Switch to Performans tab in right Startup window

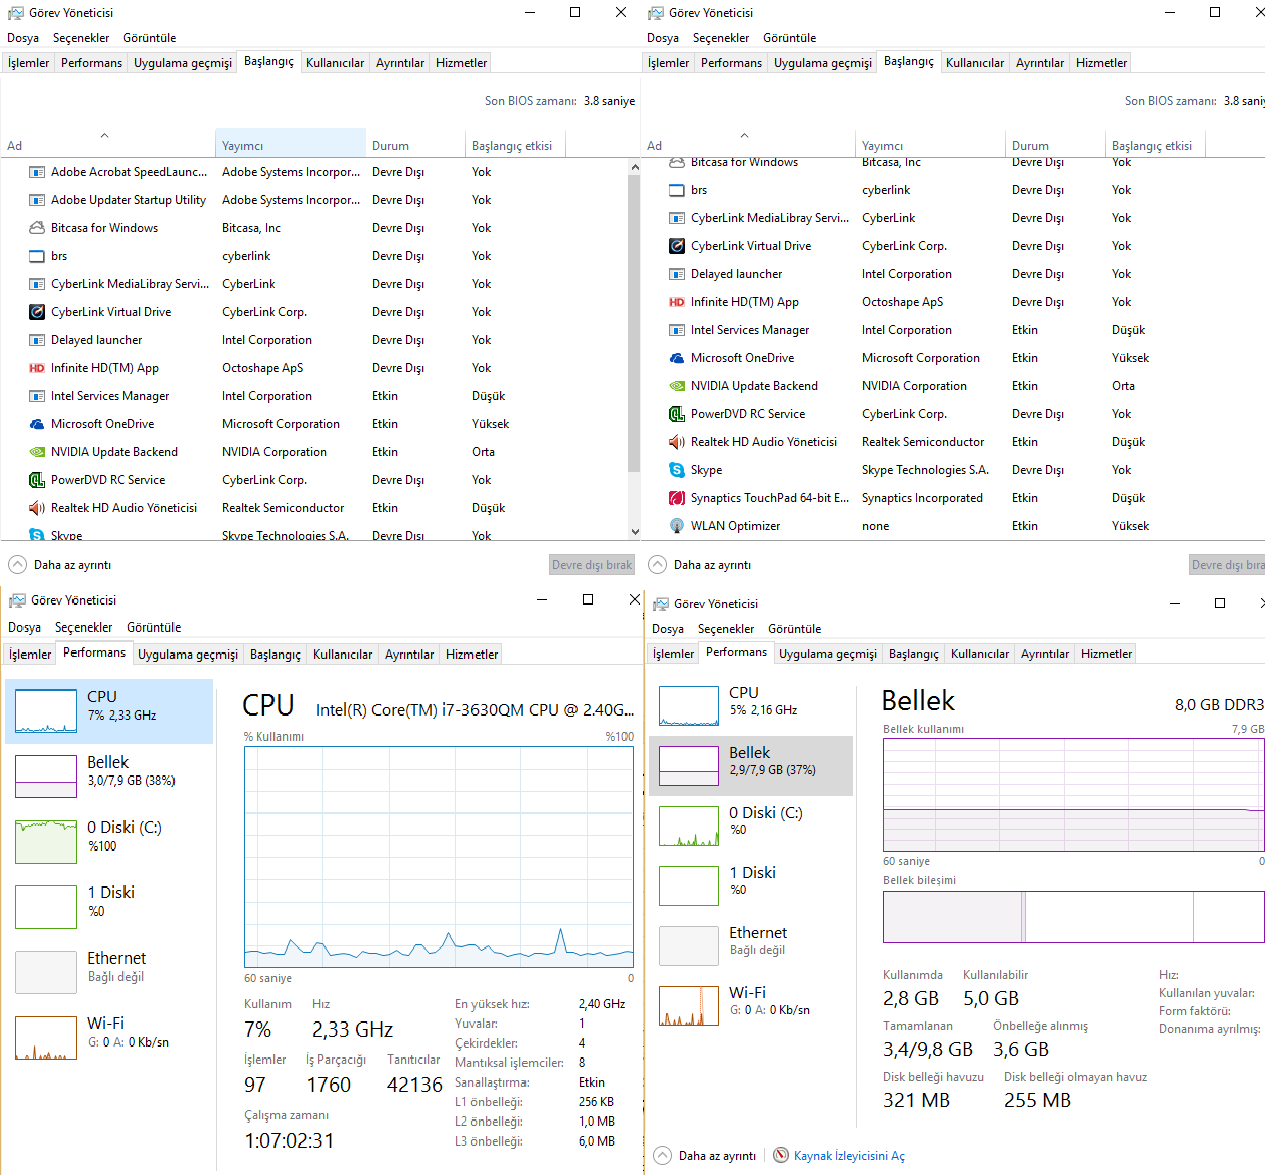pos(731,63)
